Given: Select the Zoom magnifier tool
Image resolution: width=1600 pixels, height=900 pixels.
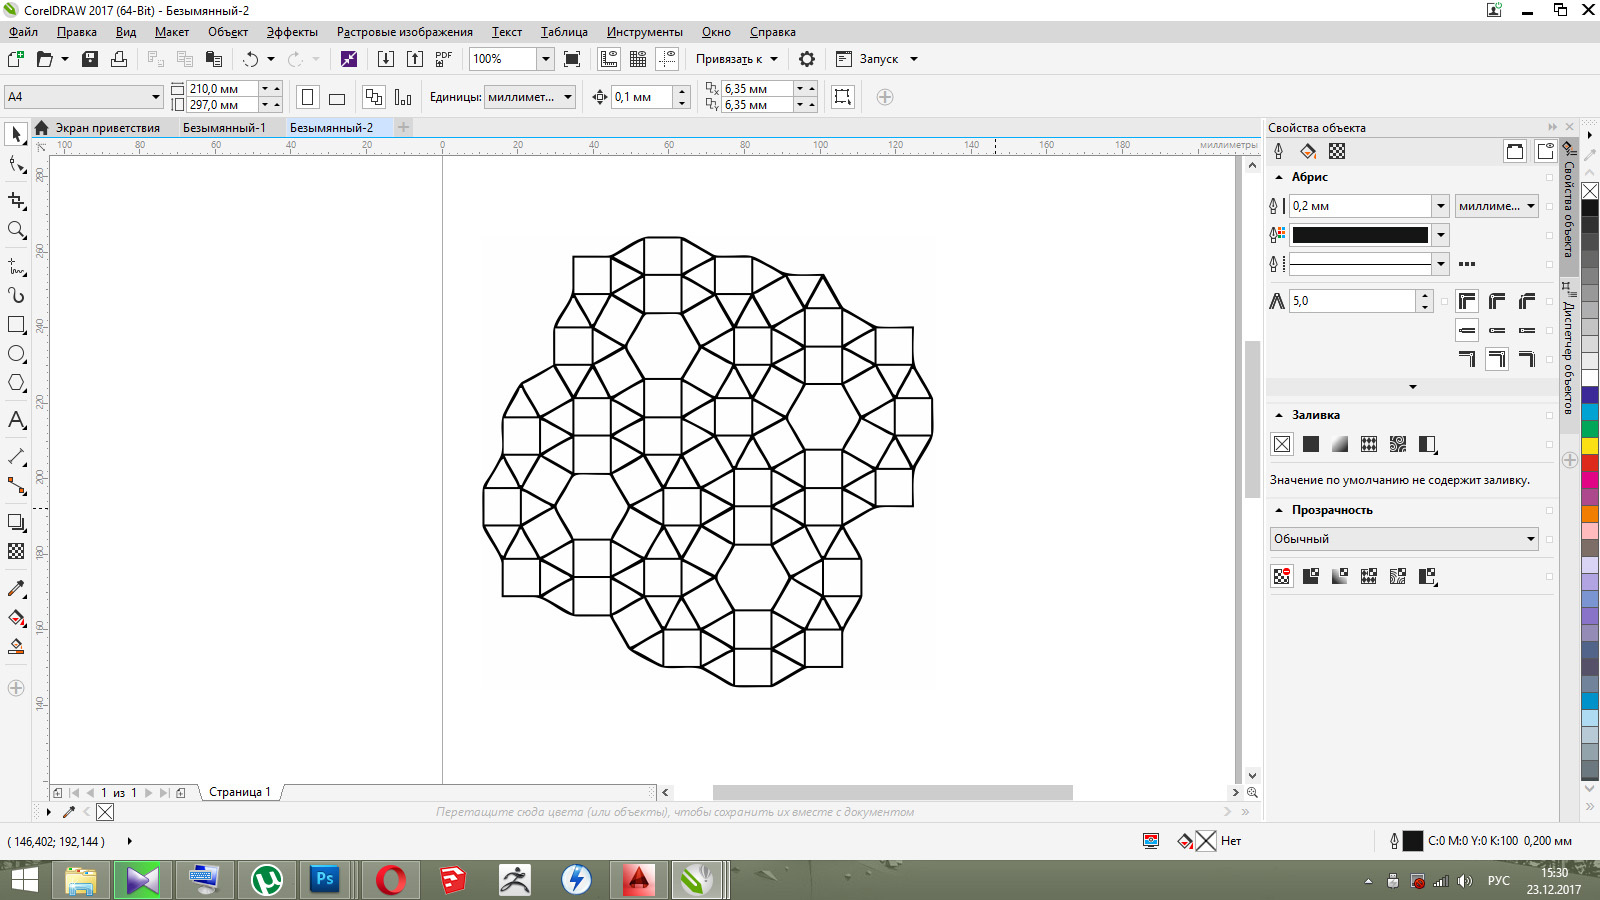Looking at the screenshot, I should coord(16,230).
